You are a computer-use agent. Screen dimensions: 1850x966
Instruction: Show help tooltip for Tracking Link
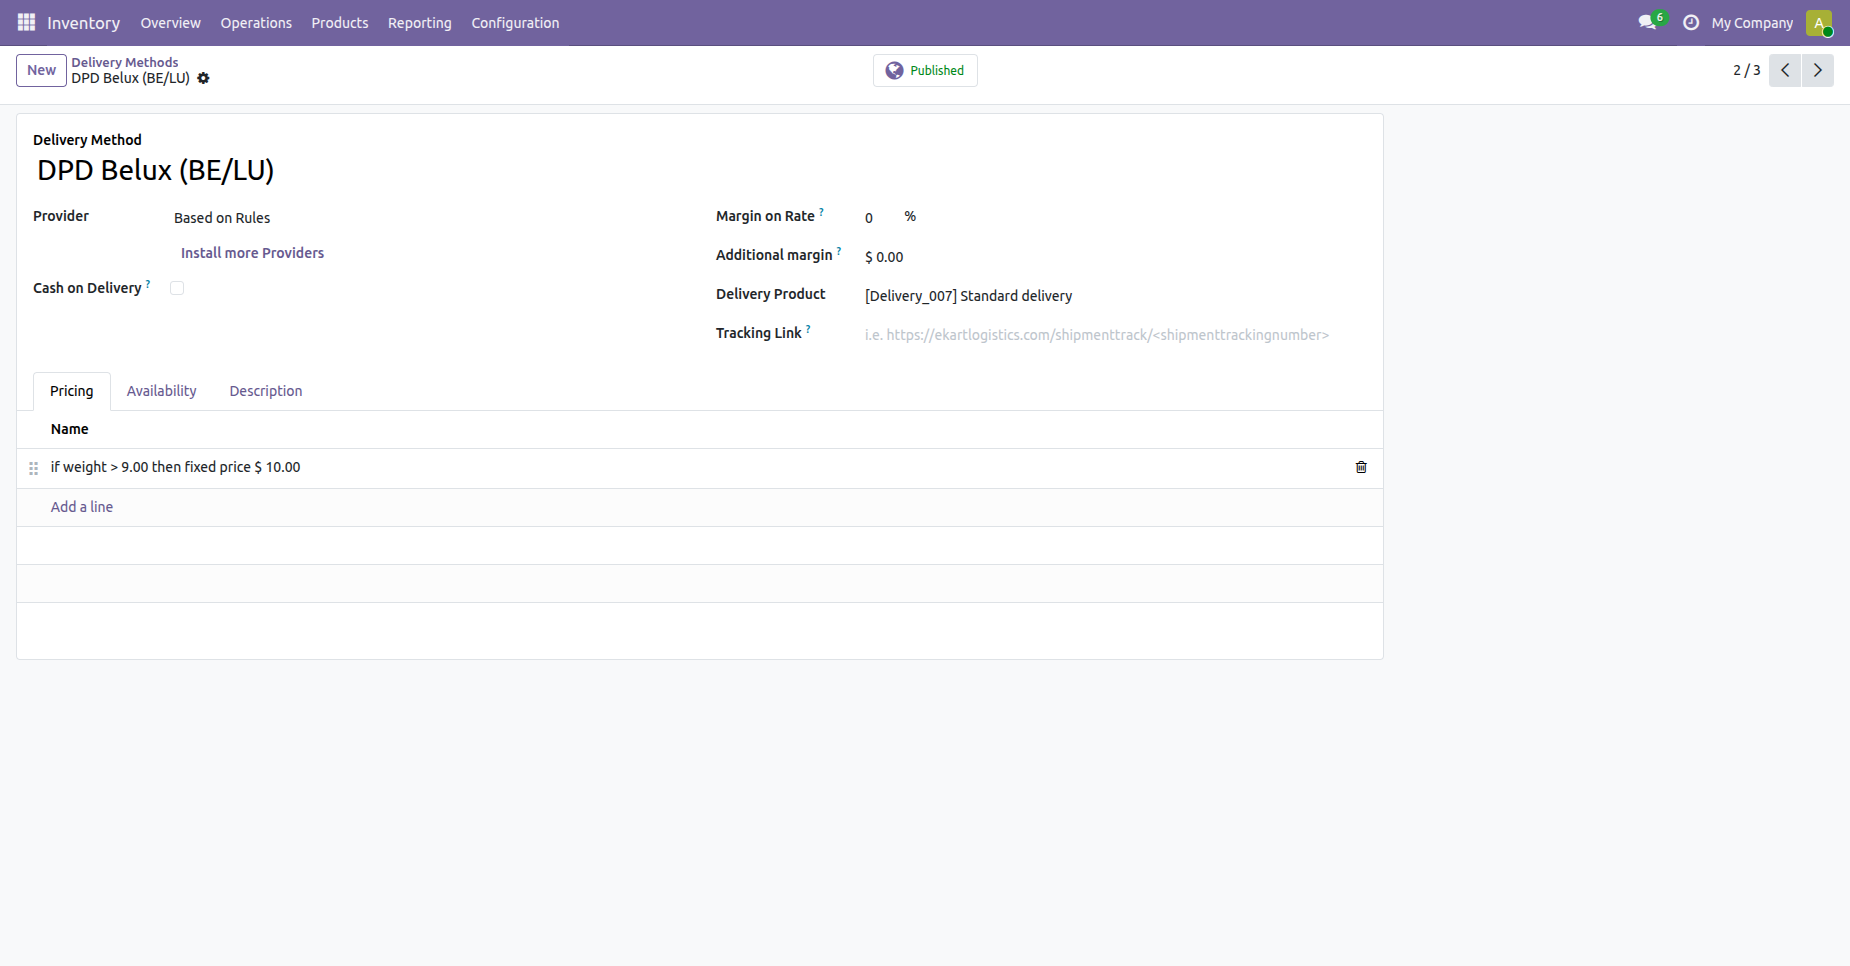[808, 329]
